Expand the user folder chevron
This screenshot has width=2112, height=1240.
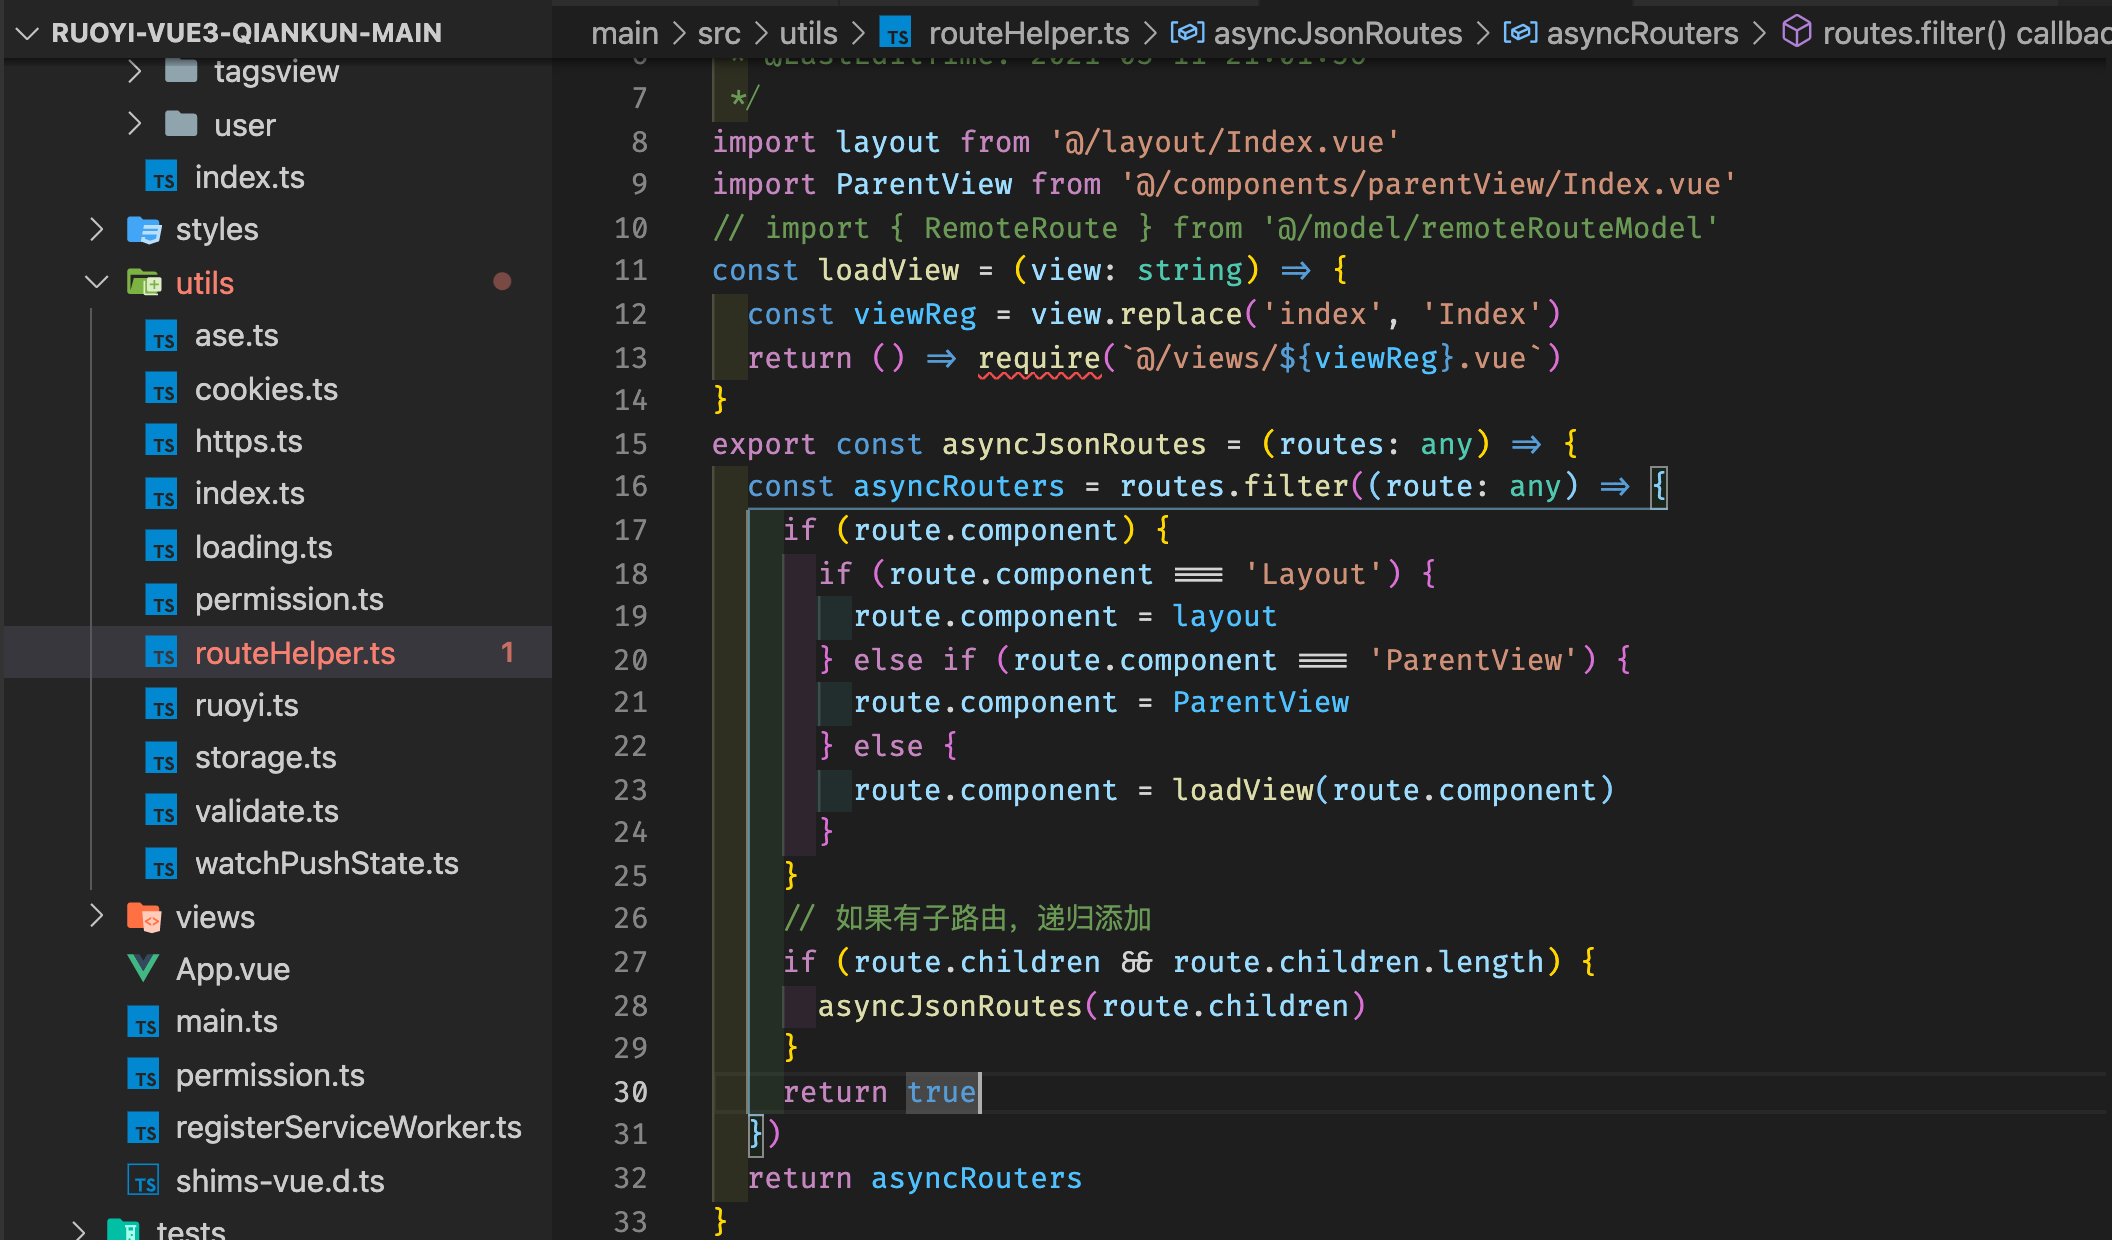(135, 124)
